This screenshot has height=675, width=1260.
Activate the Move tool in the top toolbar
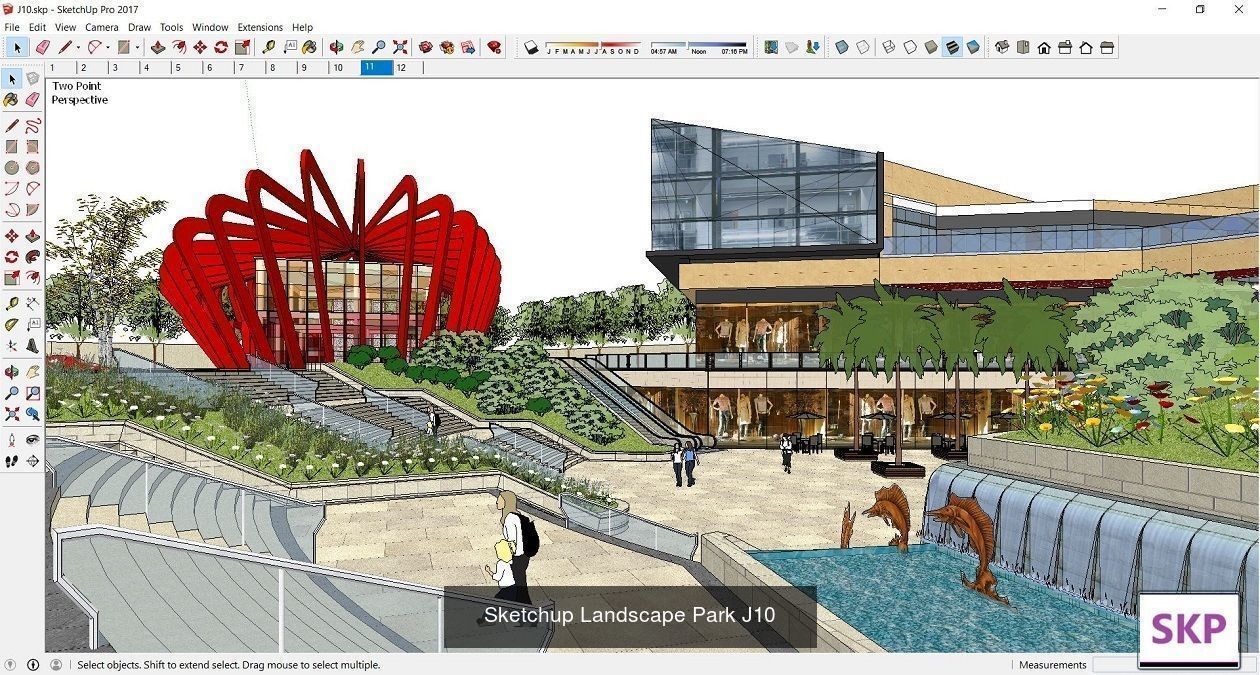[x=200, y=47]
